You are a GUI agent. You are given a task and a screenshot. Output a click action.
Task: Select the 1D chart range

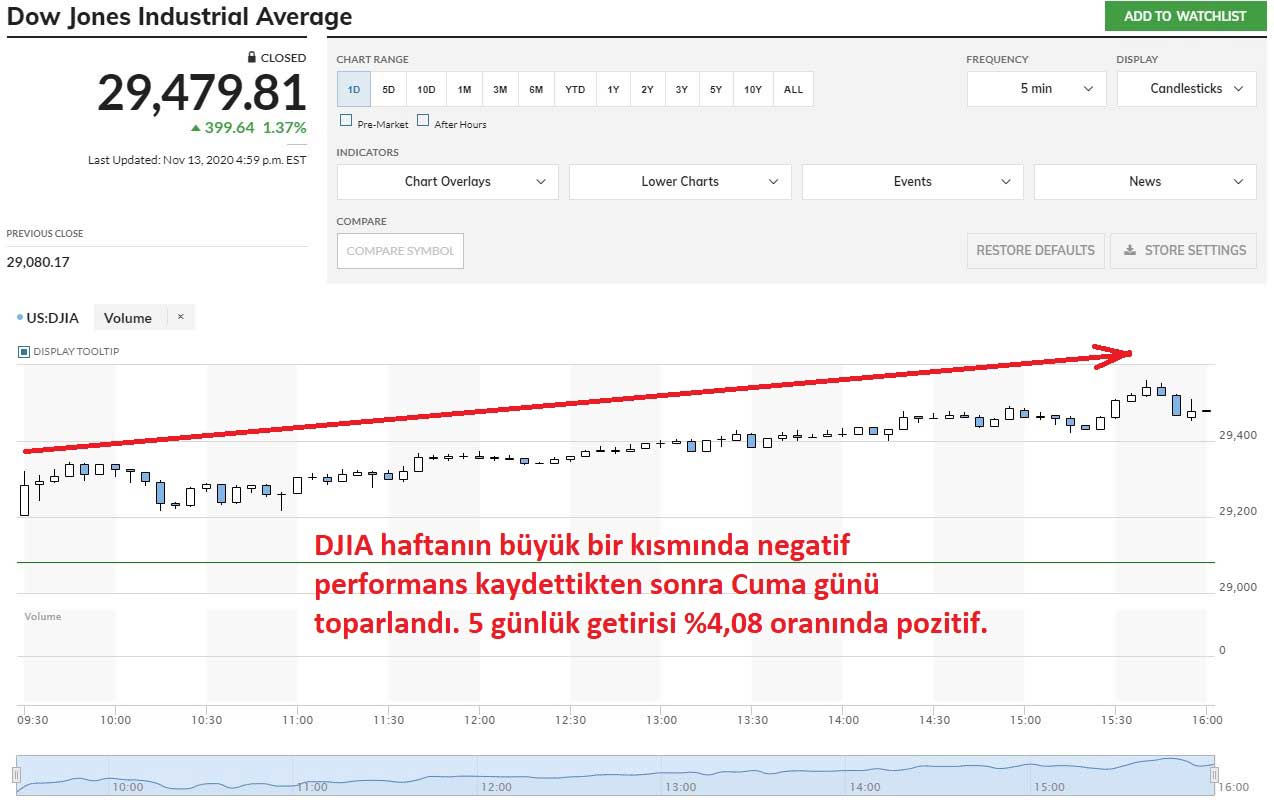[354, 89]
